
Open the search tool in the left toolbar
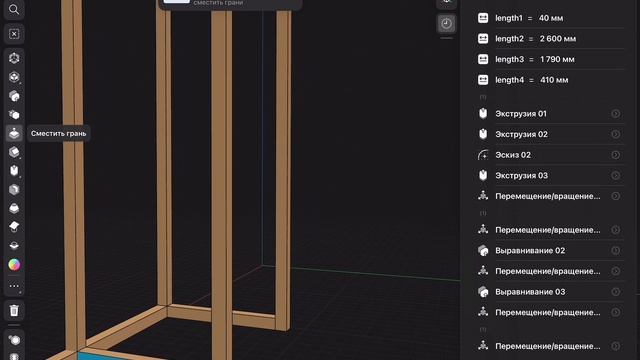14,9
